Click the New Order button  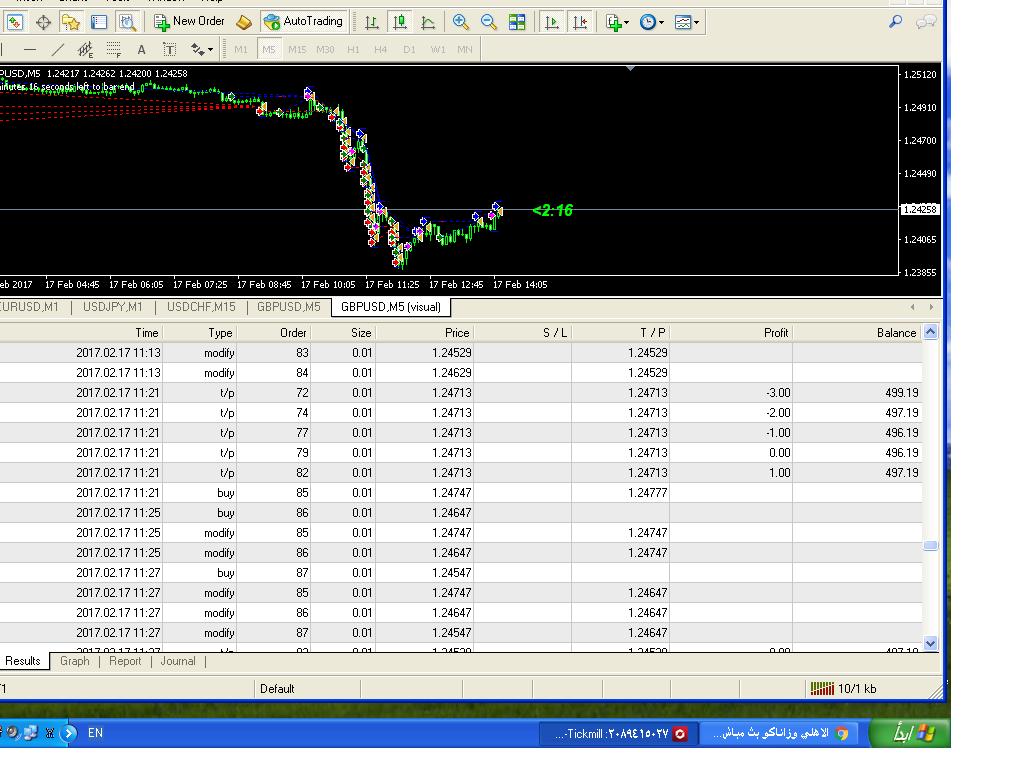(x=189, y=22)
